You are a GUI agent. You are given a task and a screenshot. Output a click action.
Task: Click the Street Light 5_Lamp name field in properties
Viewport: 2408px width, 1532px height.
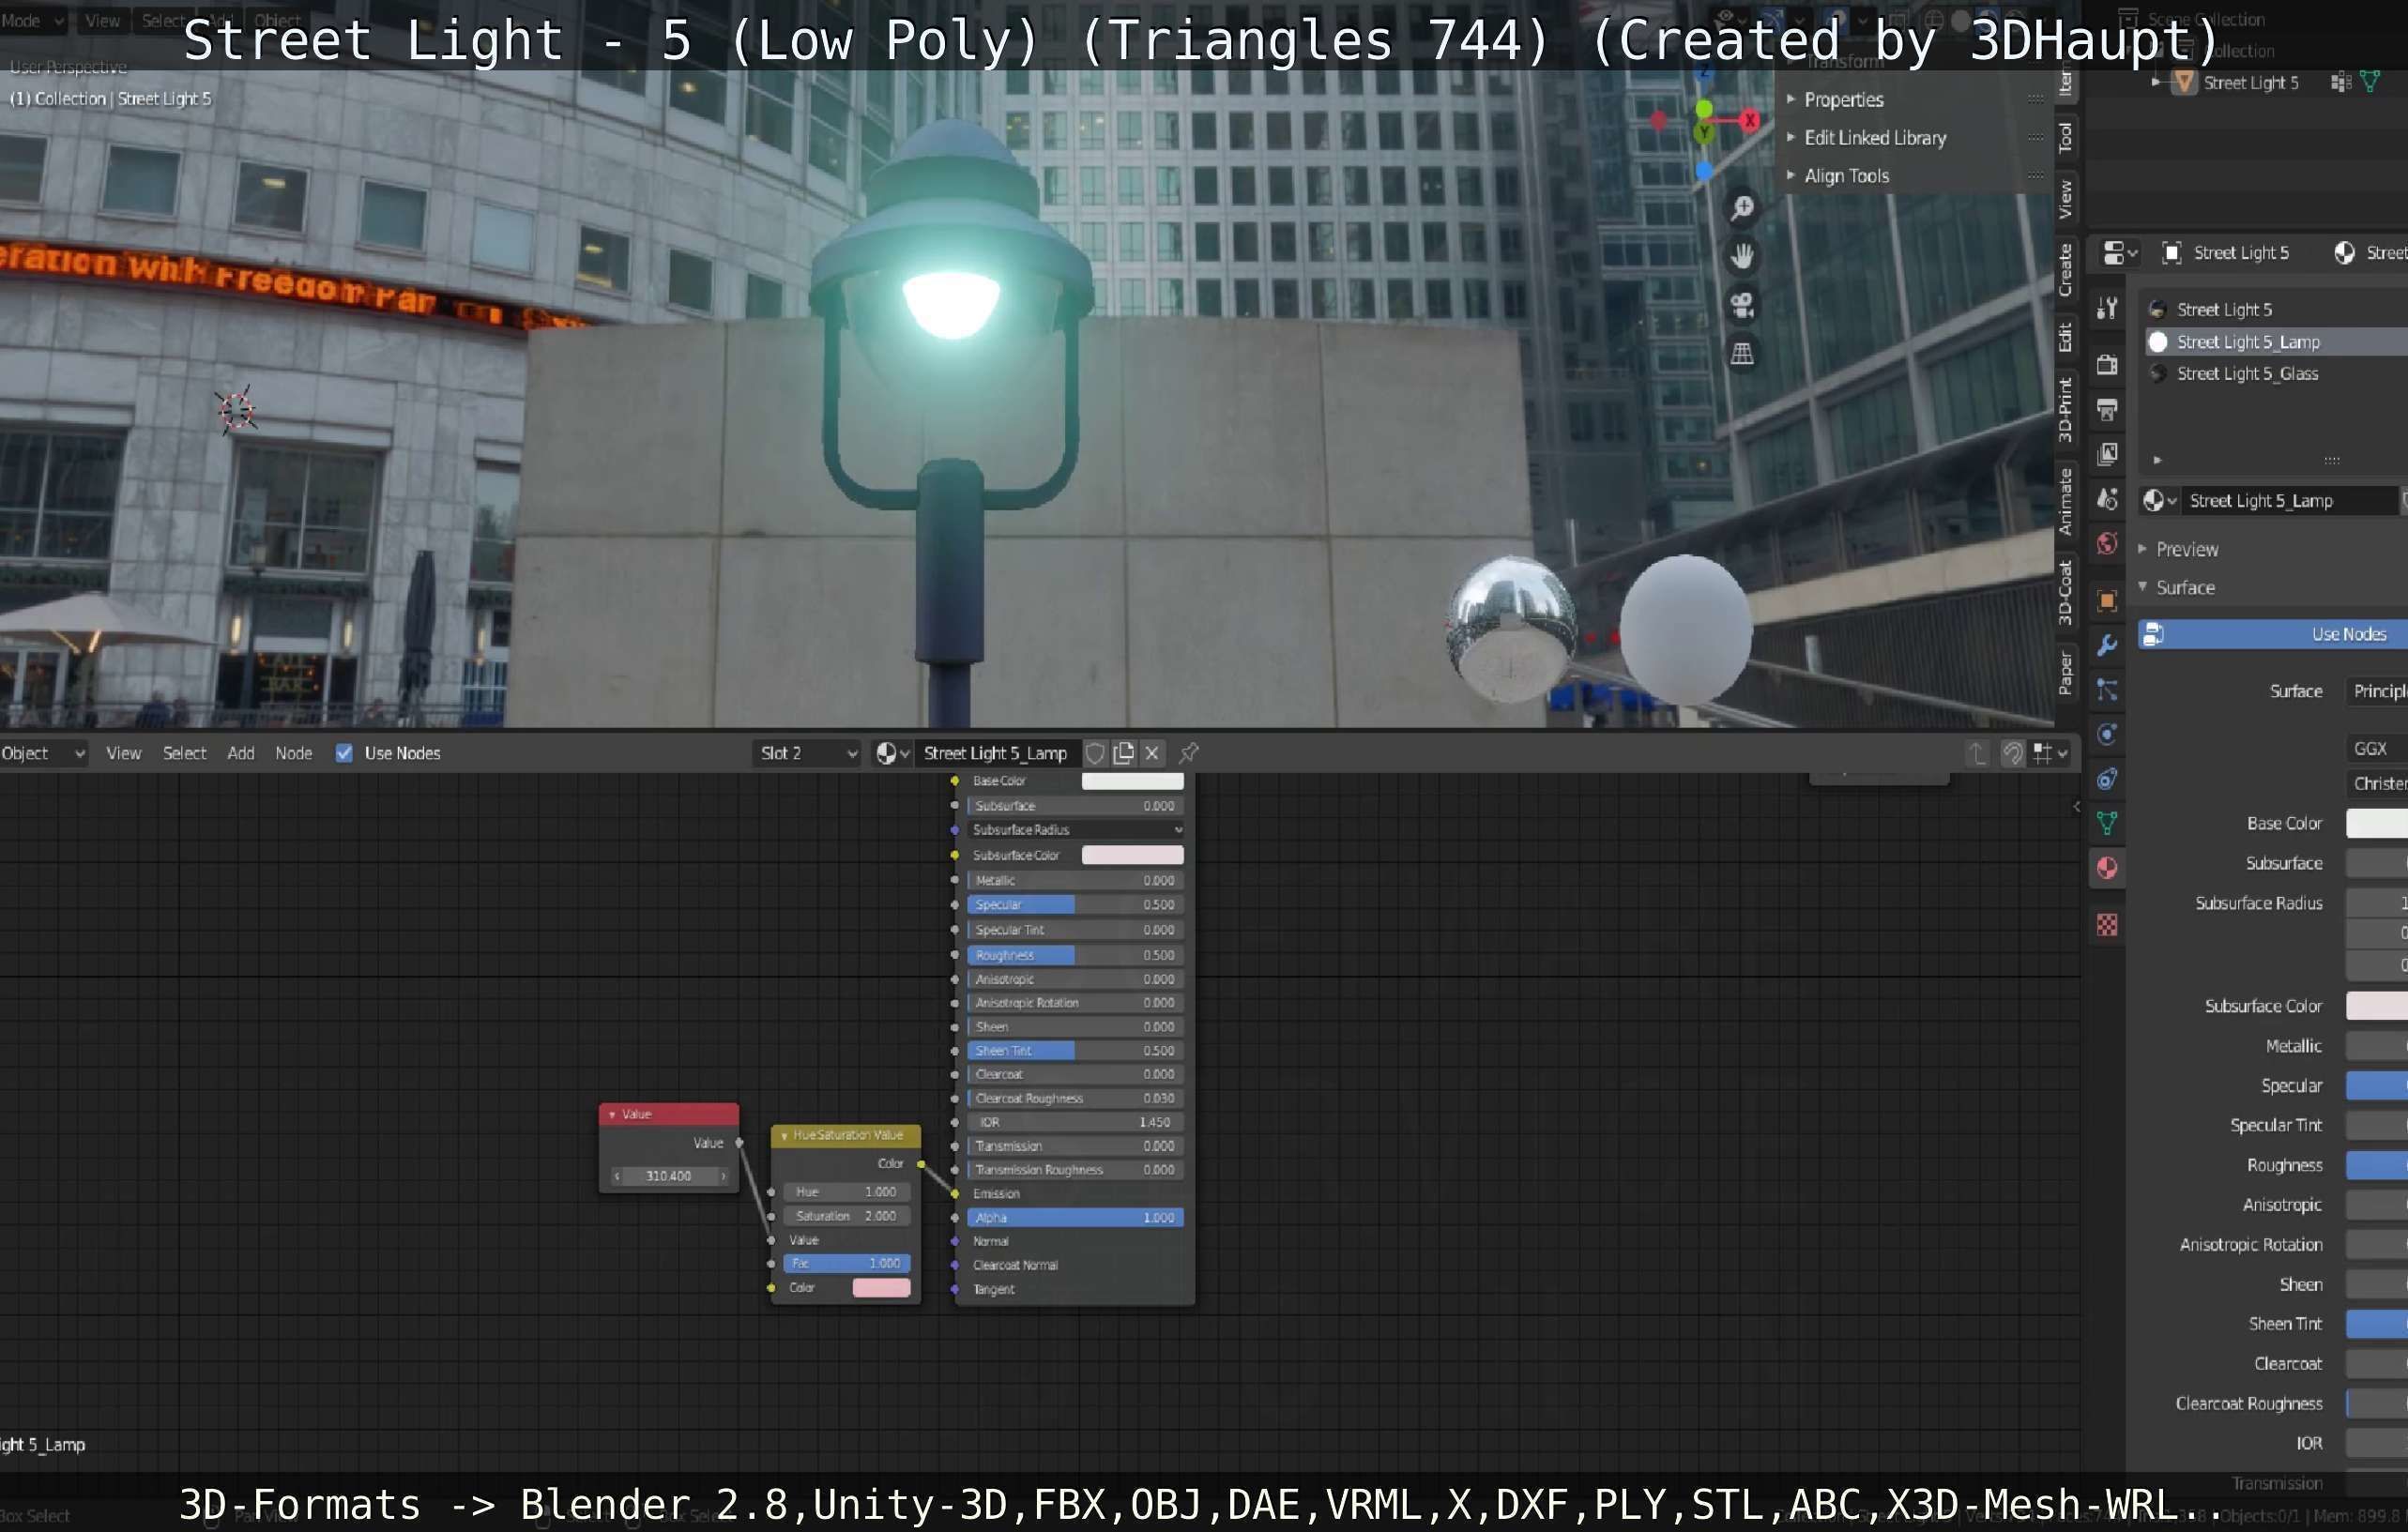coord(2290,501)
